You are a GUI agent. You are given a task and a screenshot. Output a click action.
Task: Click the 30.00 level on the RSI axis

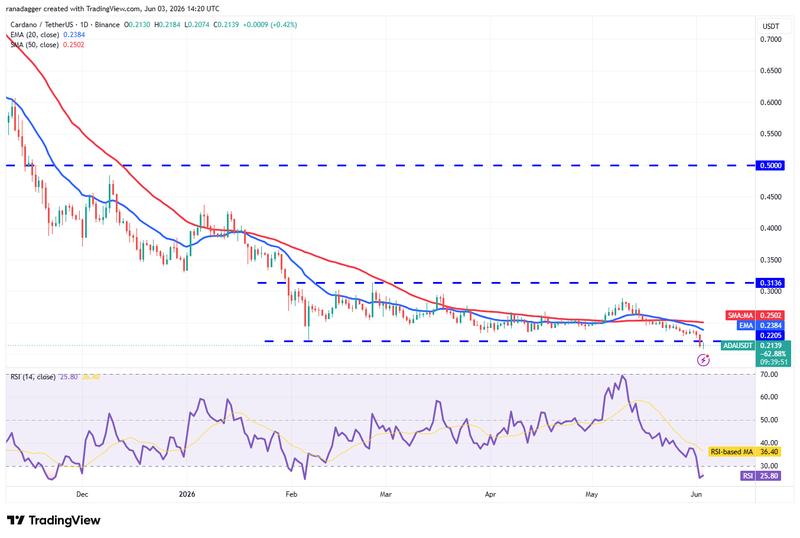(x=769, y=466)
